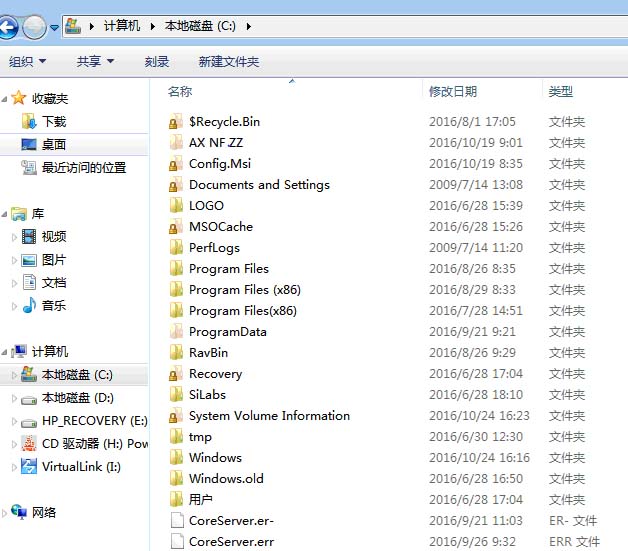Go back with the Back arrow button

coord(8,27)
